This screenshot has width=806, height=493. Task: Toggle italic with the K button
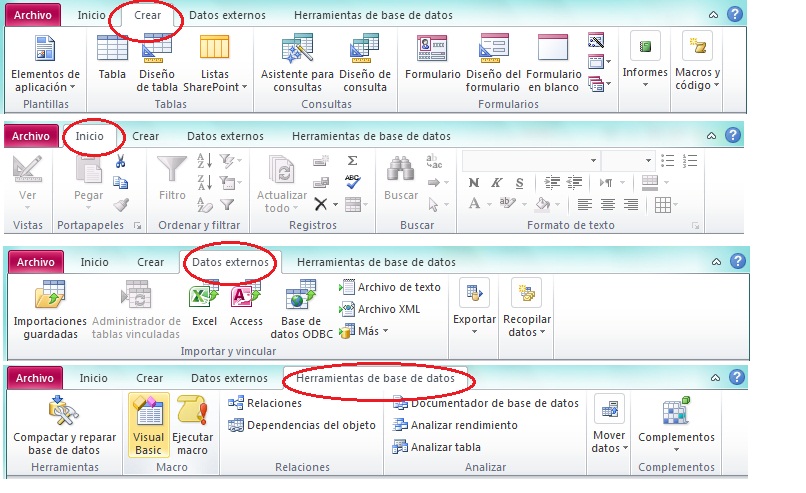[x=497, y=182]
